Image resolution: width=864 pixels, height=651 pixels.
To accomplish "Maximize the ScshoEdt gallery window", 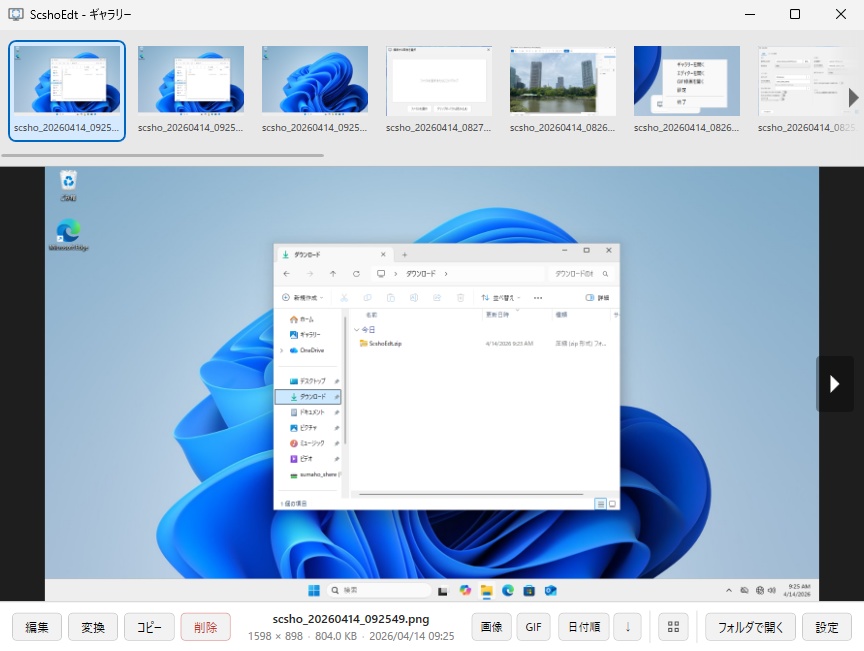I will (x=795, y=14).
